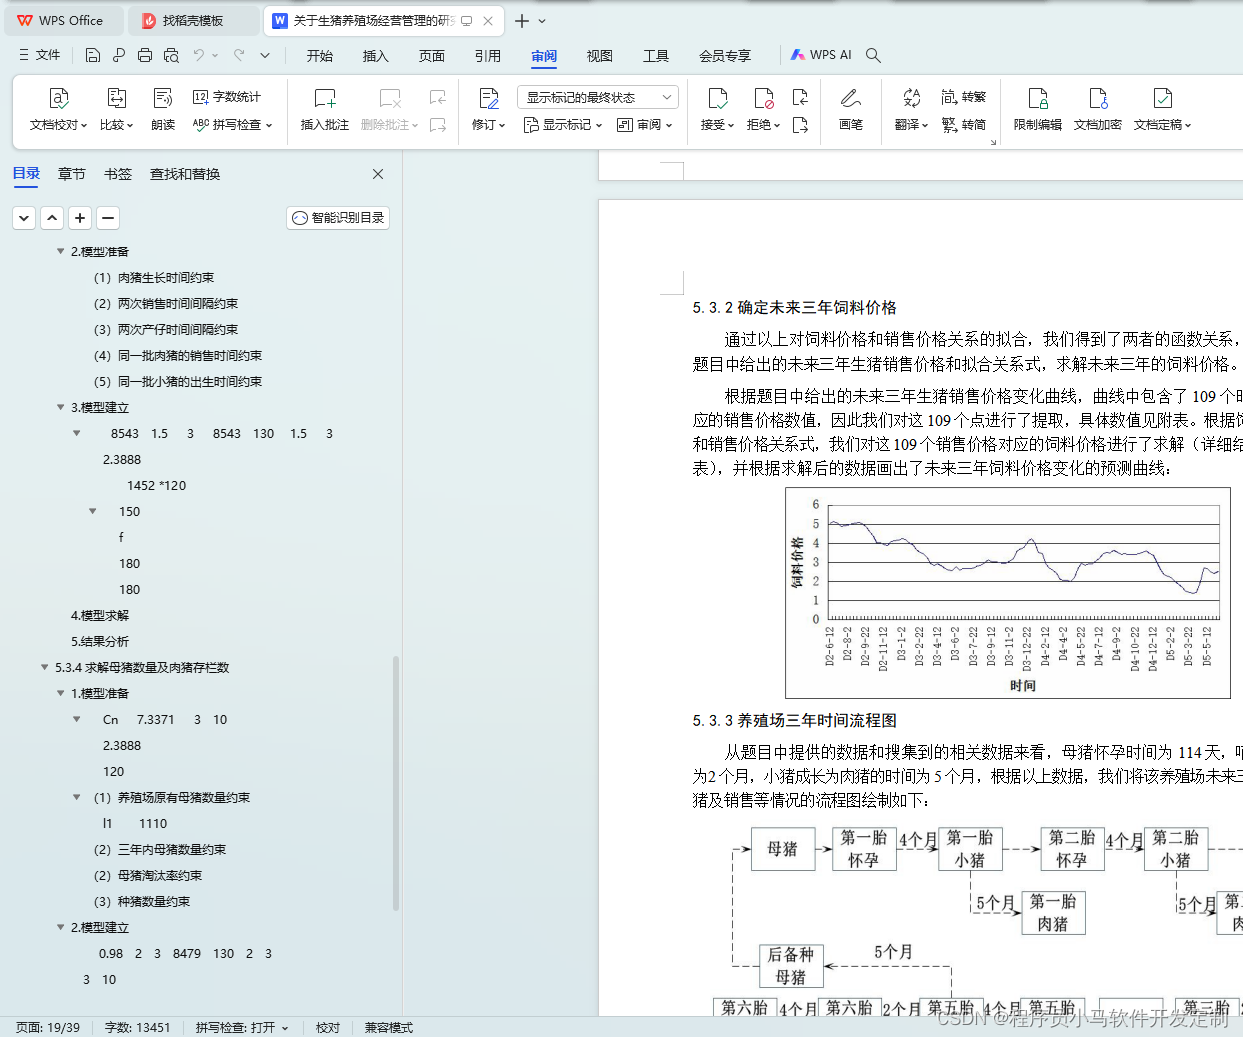Select outline item 5.结果分析
Image resolution: width=1243 pixels, height=1037 pixels.
click(100, 641)
